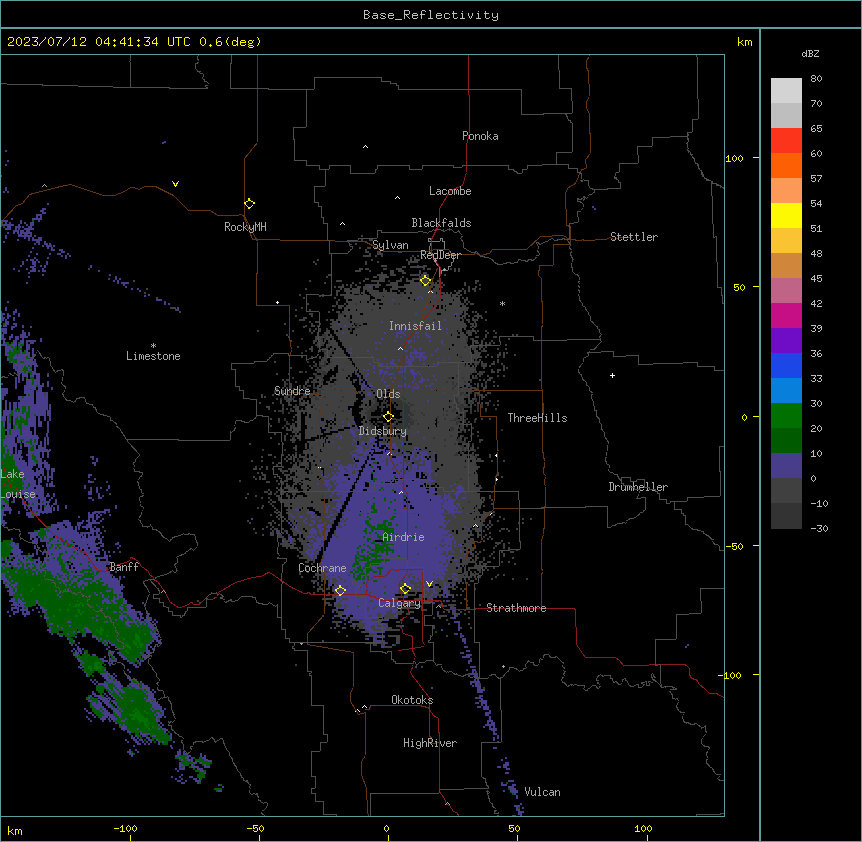
Task: Select the red 60 dBZ legend swatch
Action: [x=786, y=140]
